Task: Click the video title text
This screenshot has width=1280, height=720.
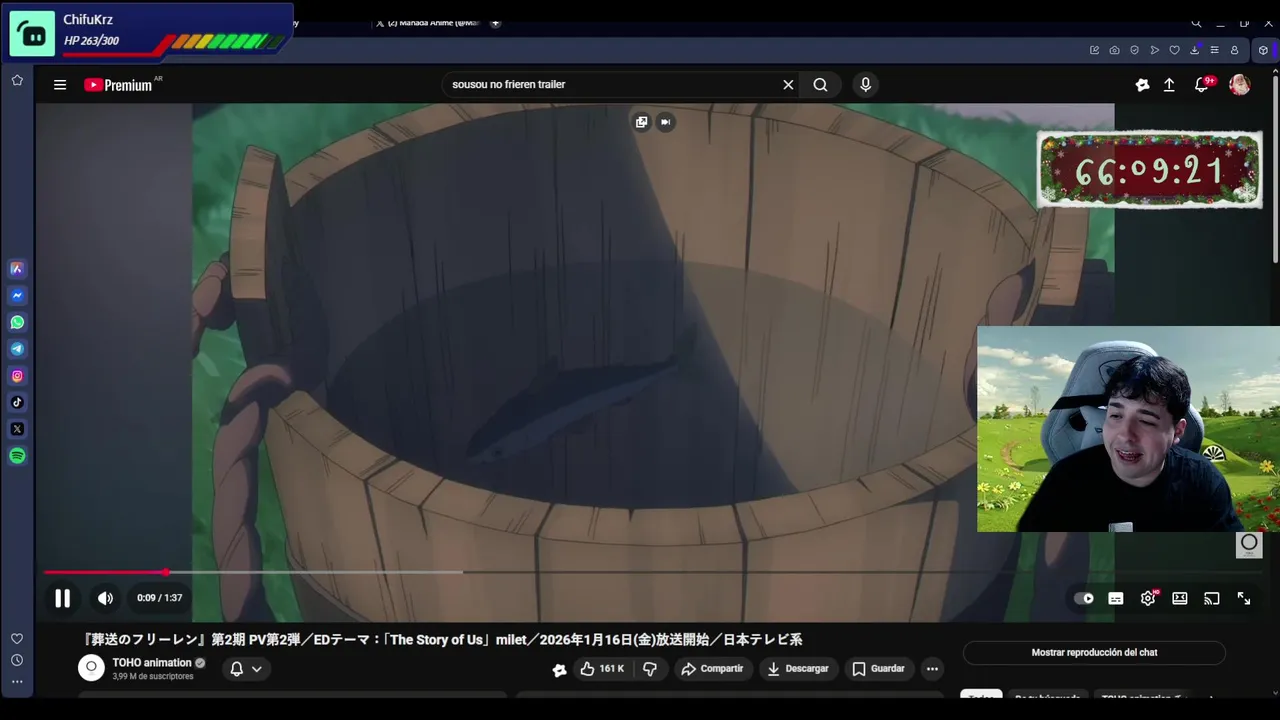Action: (442, 640)
